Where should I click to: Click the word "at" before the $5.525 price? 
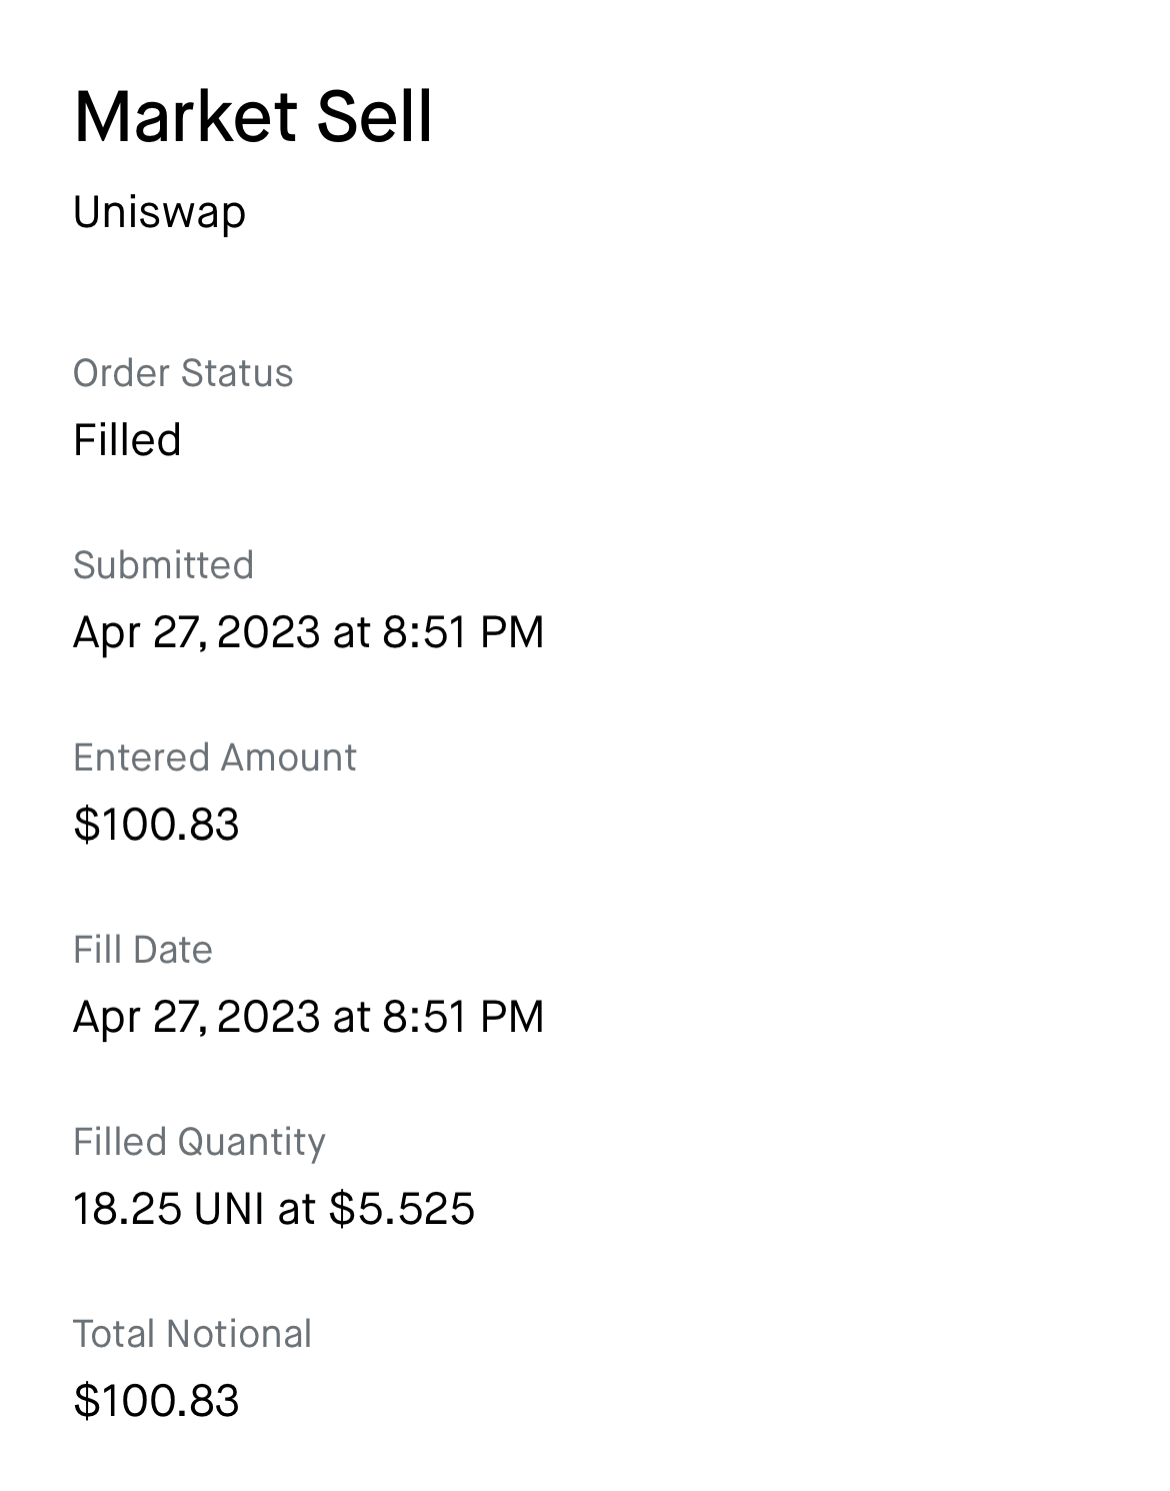click(x=297, y=1209)
